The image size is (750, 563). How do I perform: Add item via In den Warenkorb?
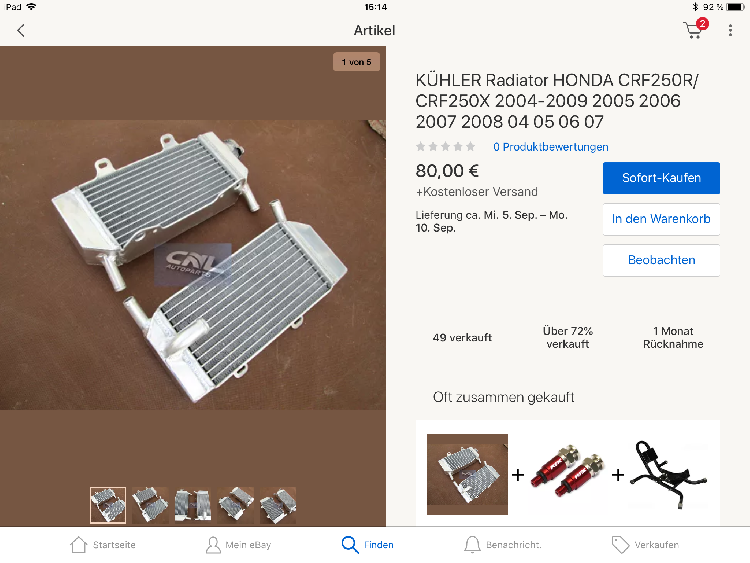661,219
